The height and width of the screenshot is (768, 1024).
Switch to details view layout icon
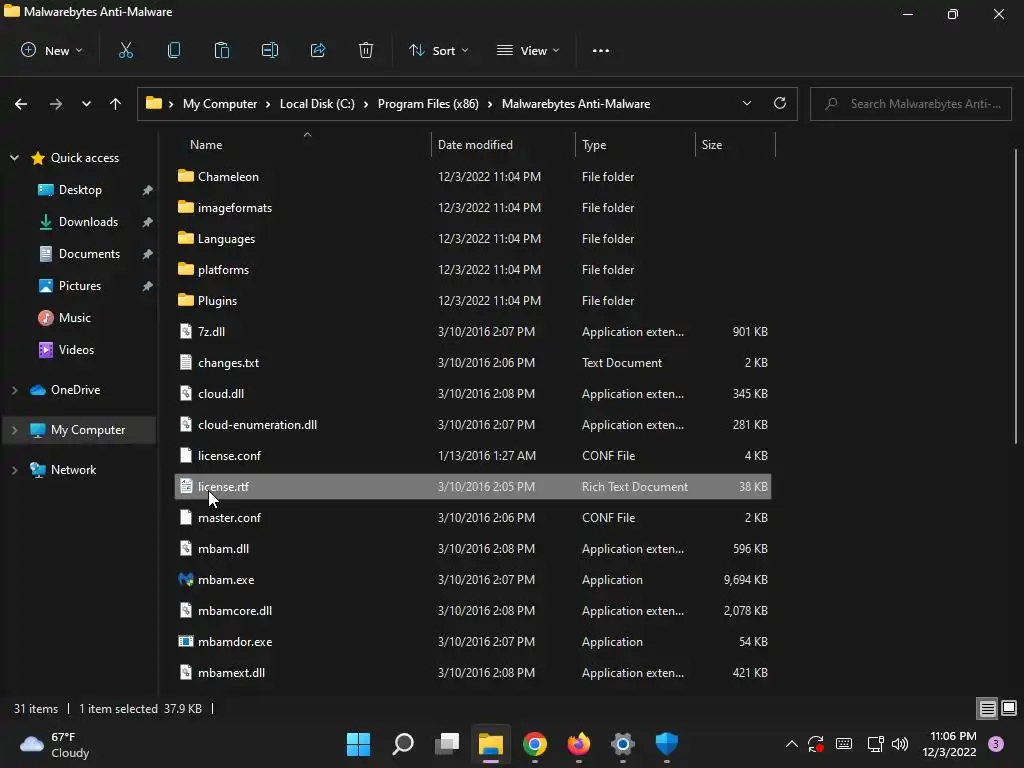[987, 708]
